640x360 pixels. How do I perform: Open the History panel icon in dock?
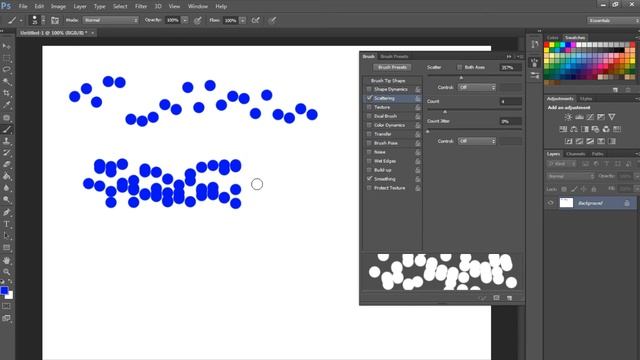(x=534, y=44)
